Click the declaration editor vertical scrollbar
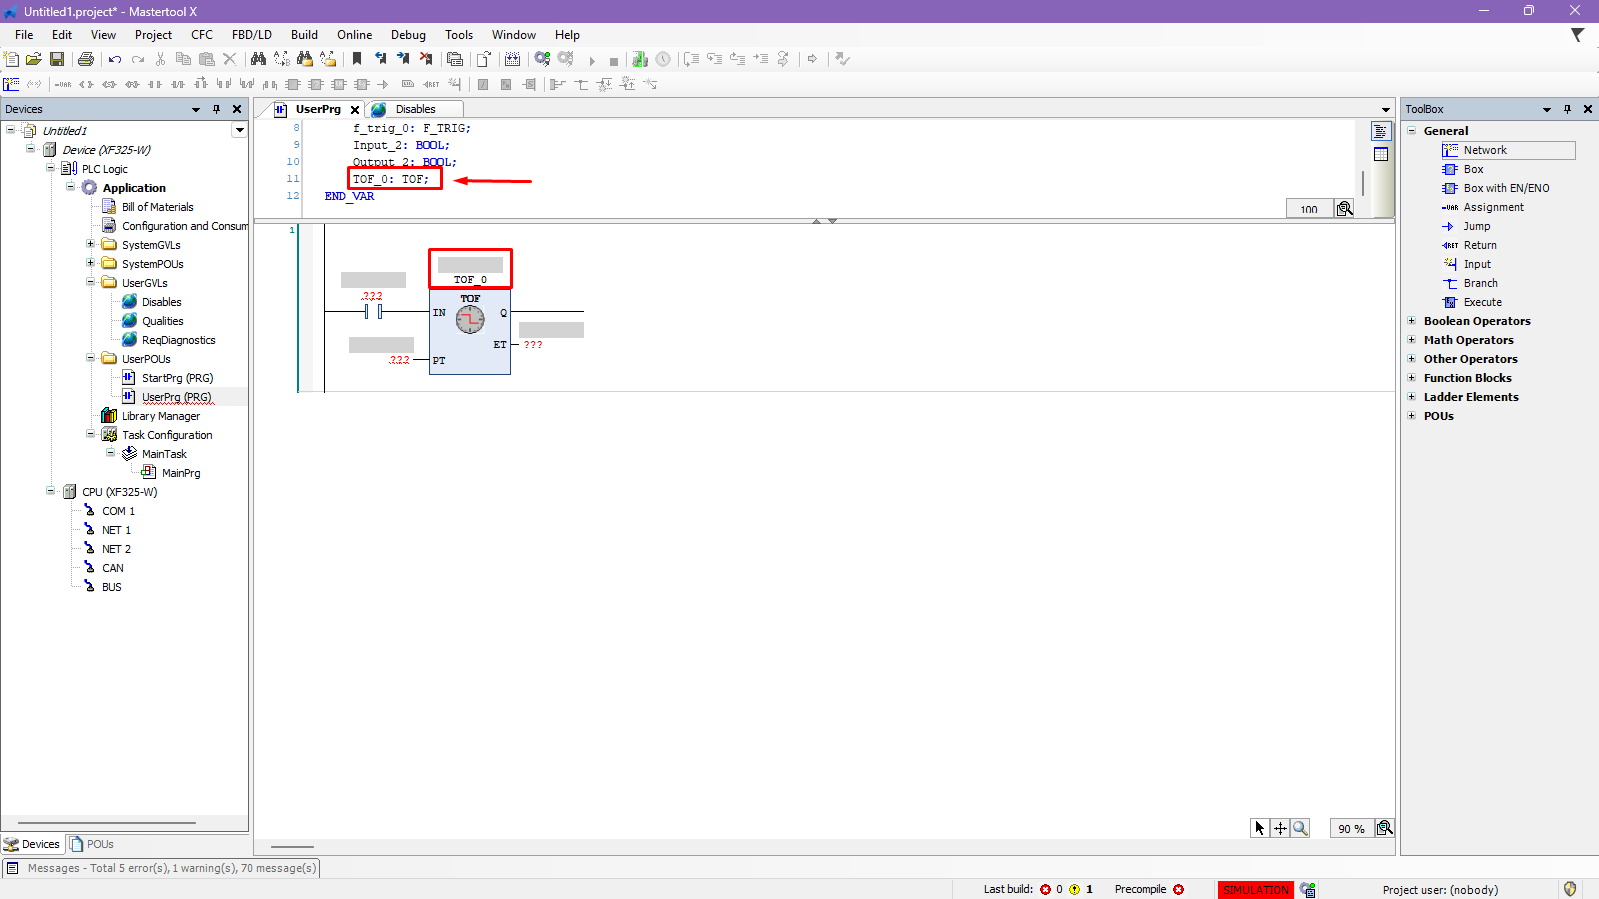 pos(1363,182)
